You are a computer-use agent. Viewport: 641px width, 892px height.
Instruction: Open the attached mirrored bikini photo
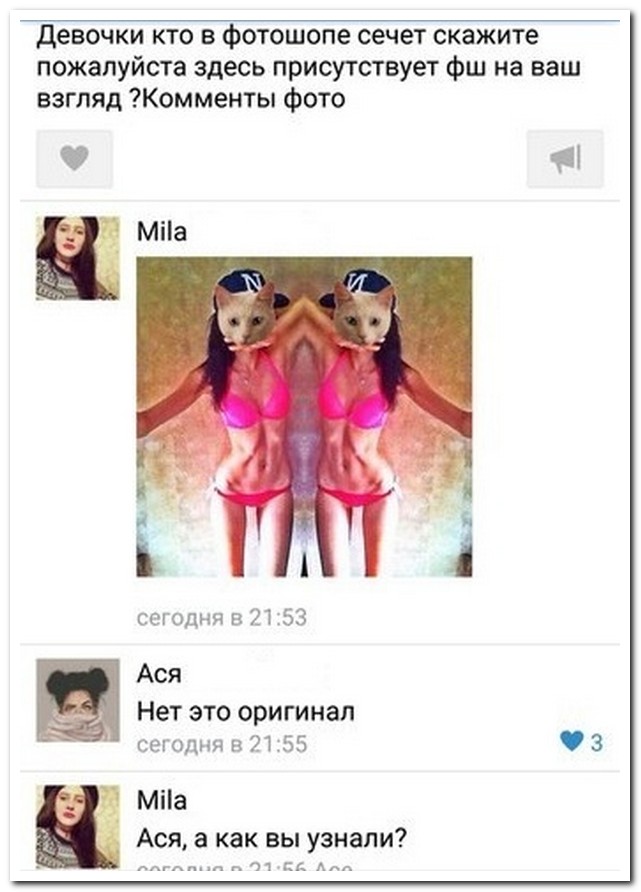(304, 417)
